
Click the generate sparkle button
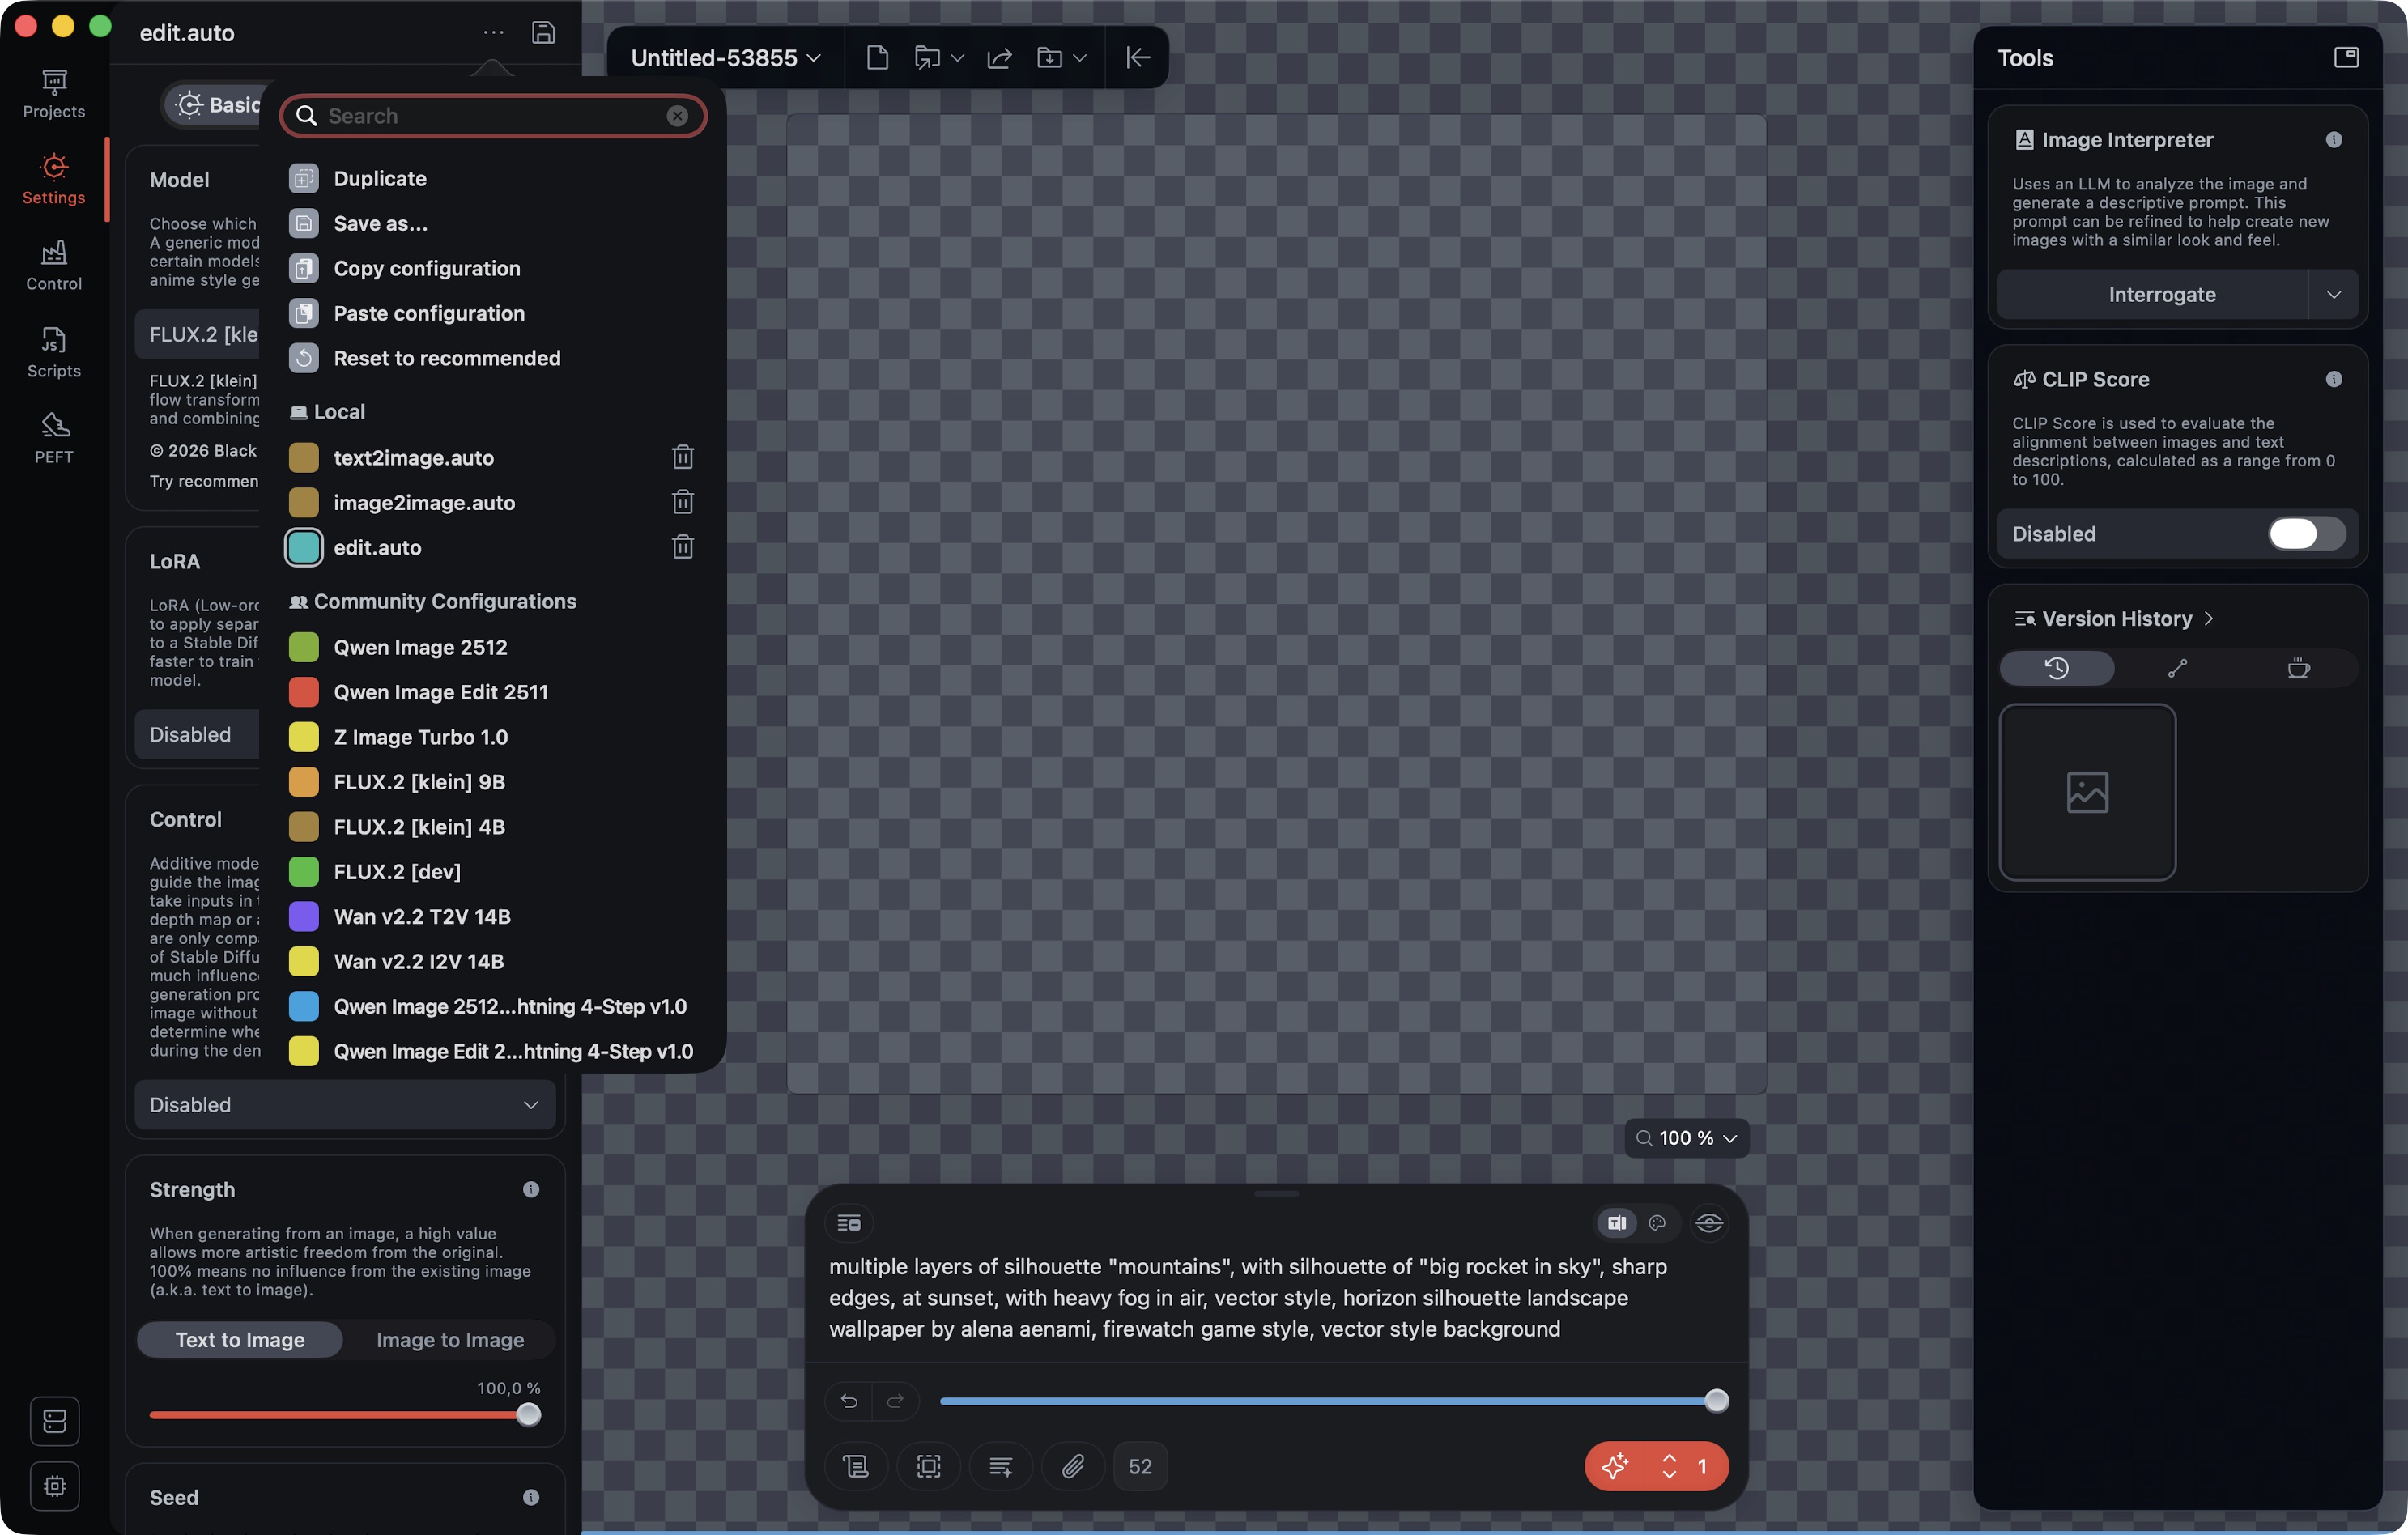pyautogui.click(x=1614, y=1466)
